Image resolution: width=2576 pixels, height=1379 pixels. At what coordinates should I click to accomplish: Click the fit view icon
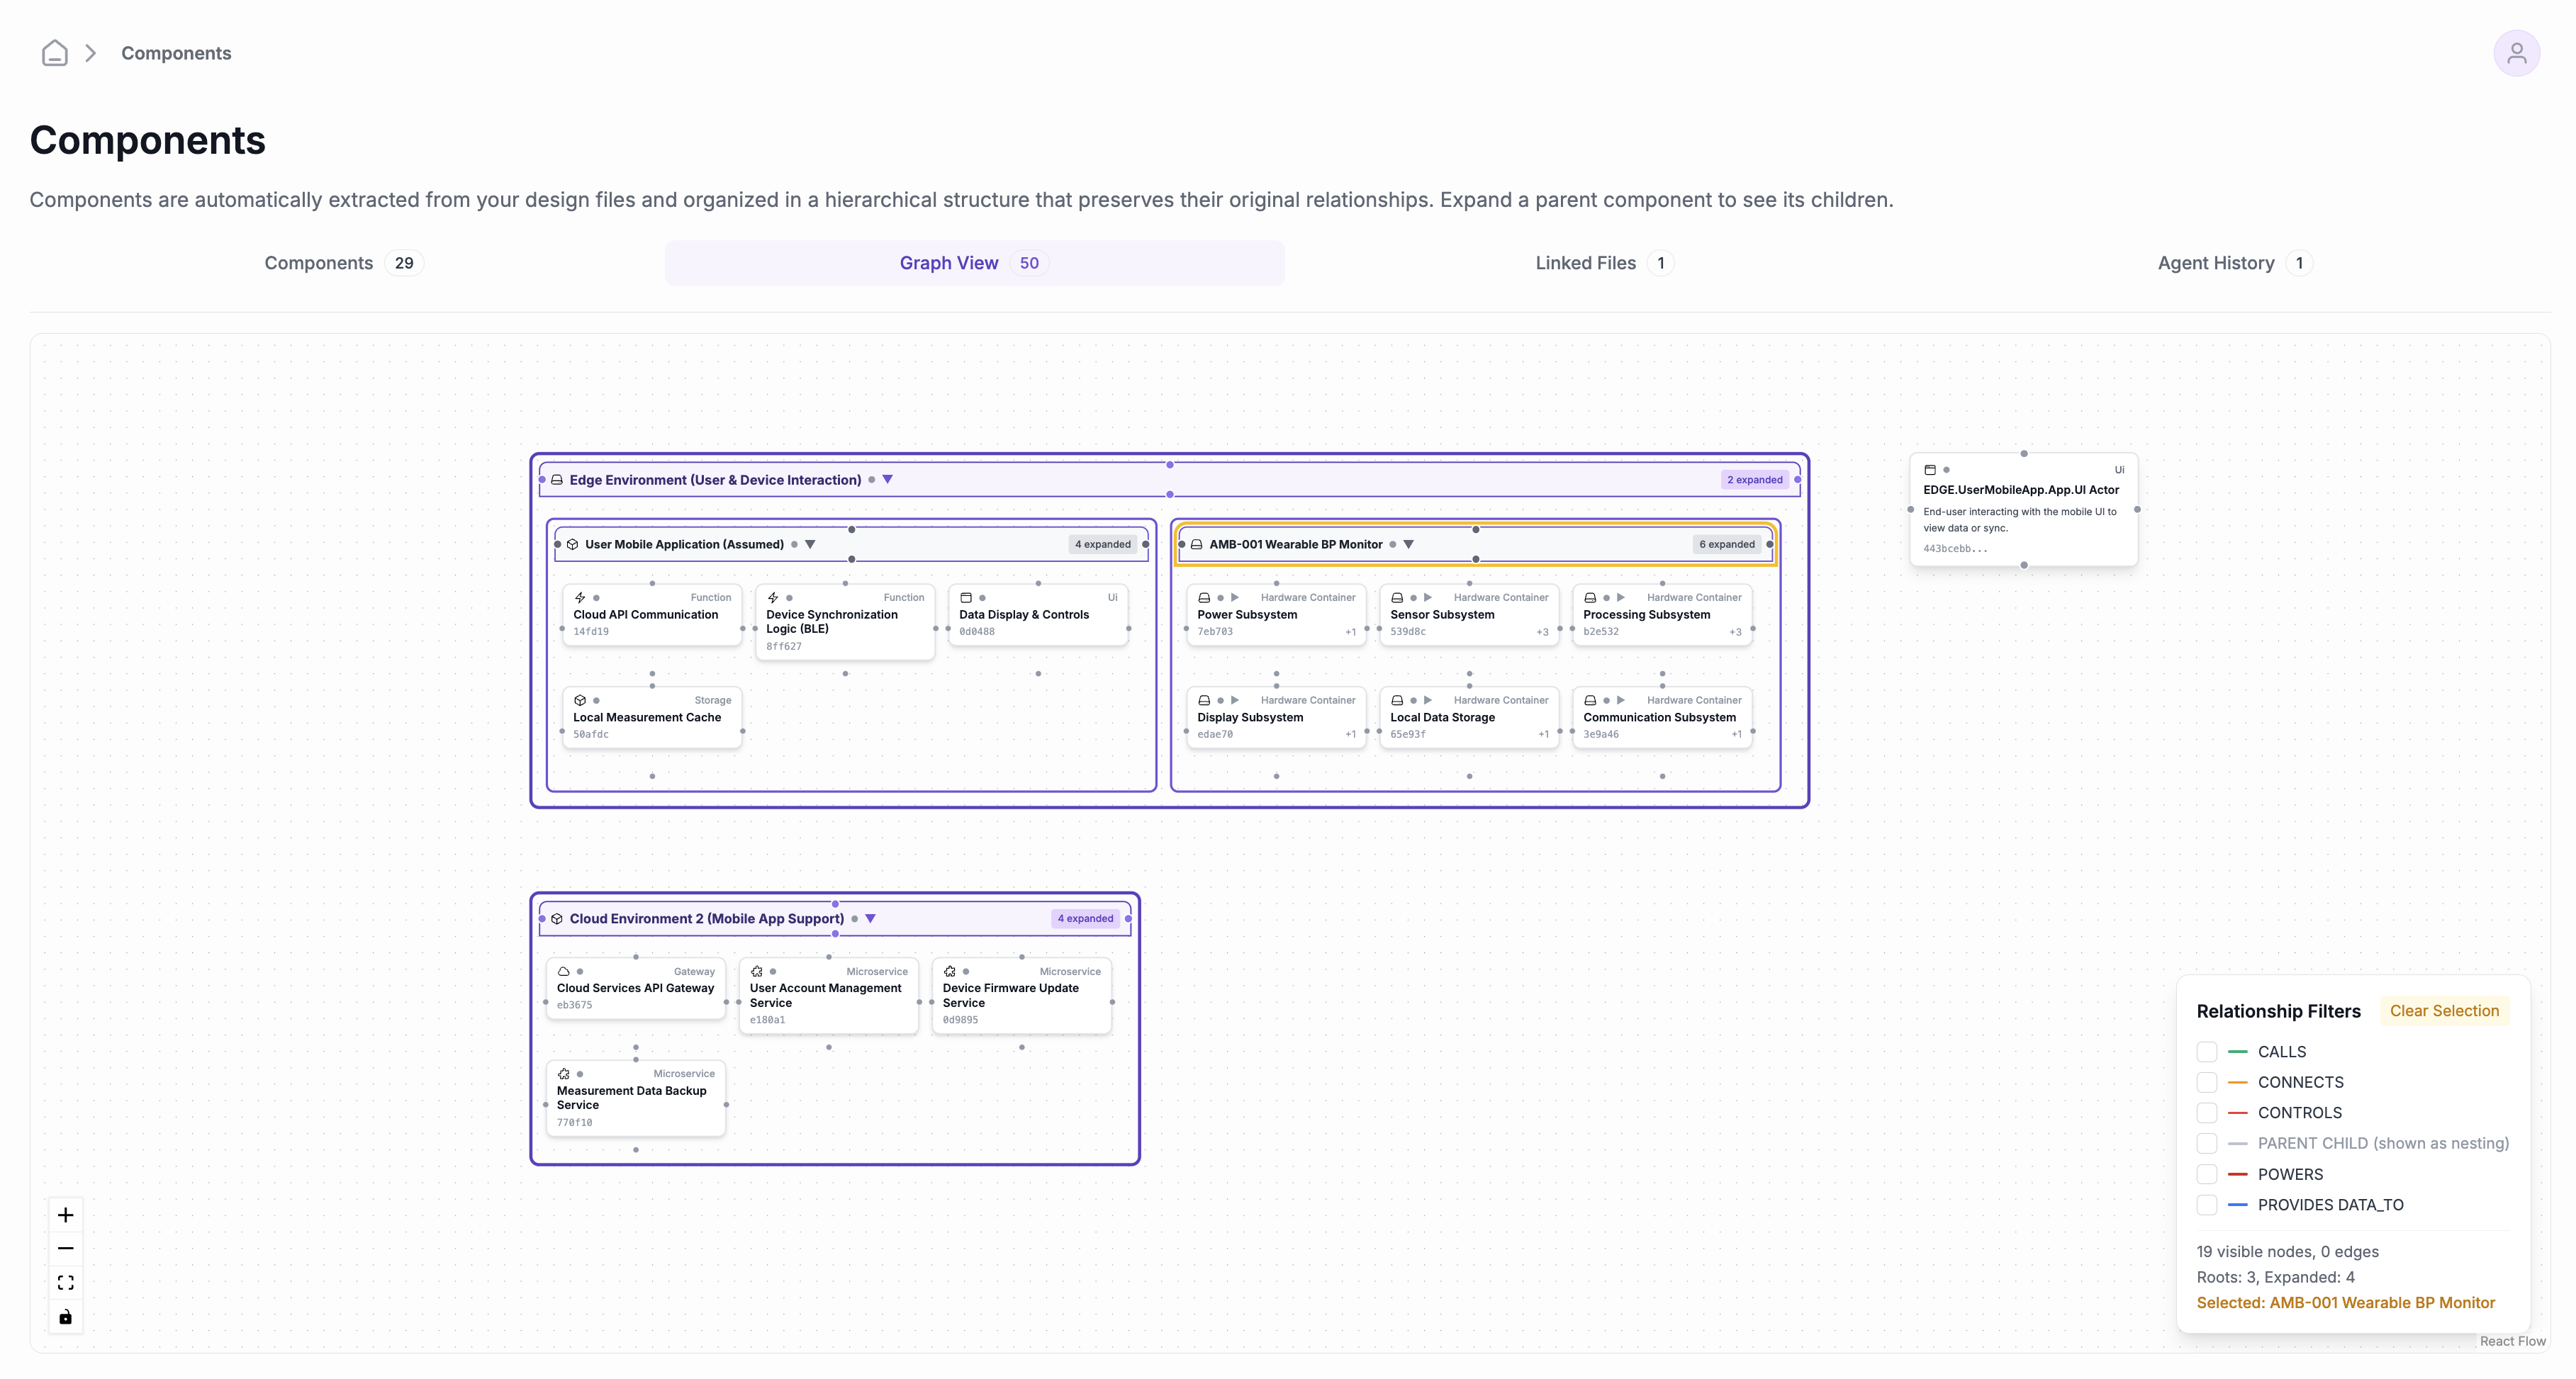(x=66, y=1282)
